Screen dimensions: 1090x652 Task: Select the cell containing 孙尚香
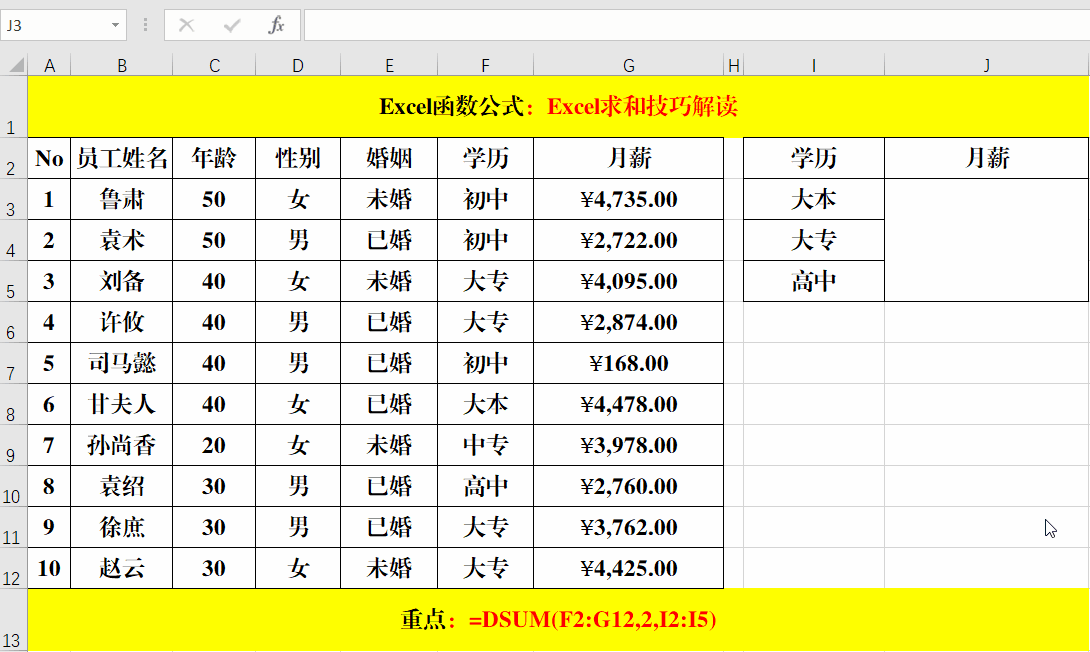tap(122, 445)
